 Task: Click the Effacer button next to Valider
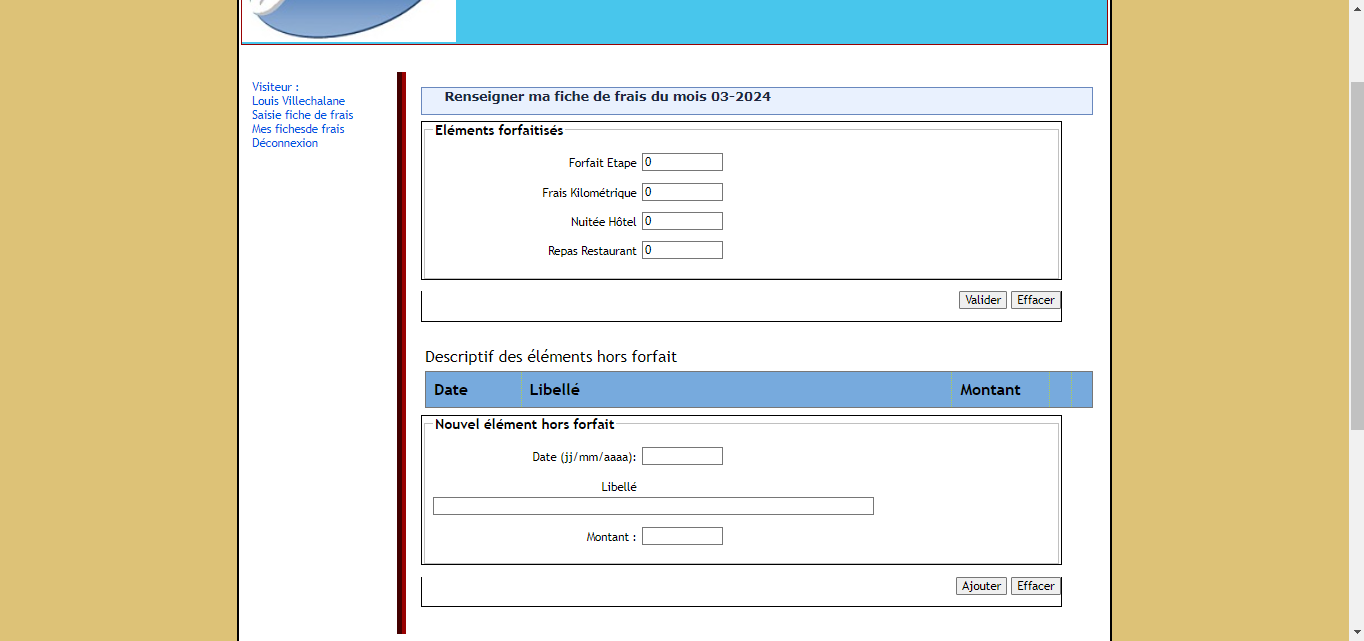(1035, 300)
